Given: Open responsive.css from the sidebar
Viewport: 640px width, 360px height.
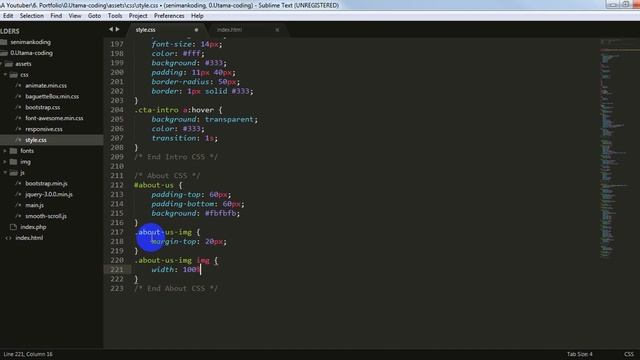Looking at the screenshot, I should (x=44, y=129).
